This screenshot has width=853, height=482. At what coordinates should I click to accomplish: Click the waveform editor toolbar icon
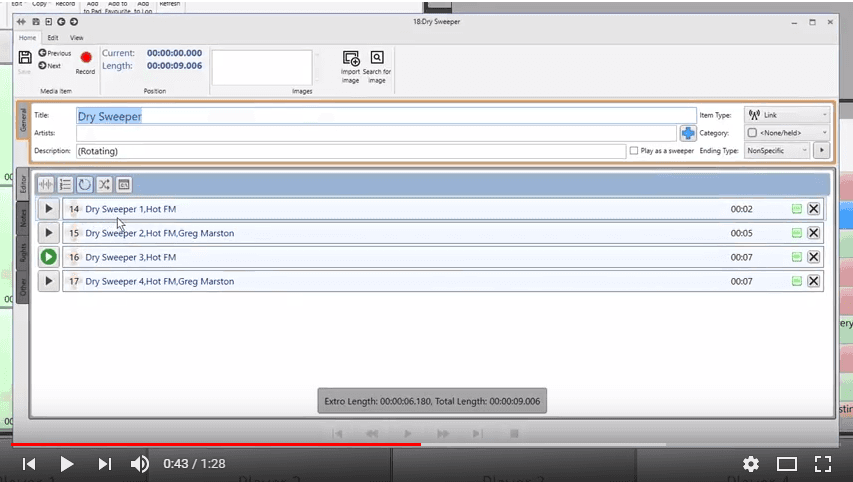coord(46,185)
